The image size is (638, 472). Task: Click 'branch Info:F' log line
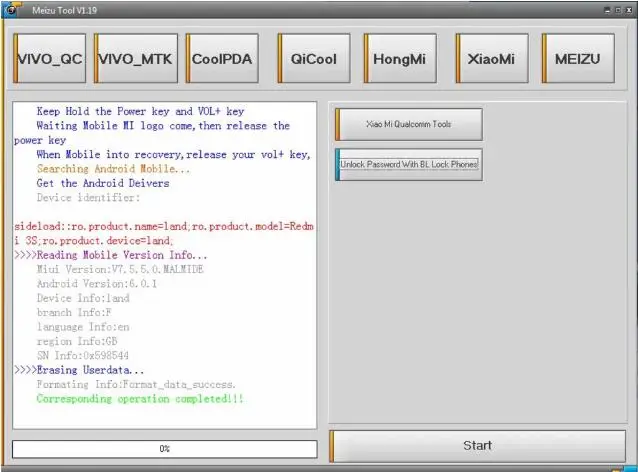[x=74, y=312]
